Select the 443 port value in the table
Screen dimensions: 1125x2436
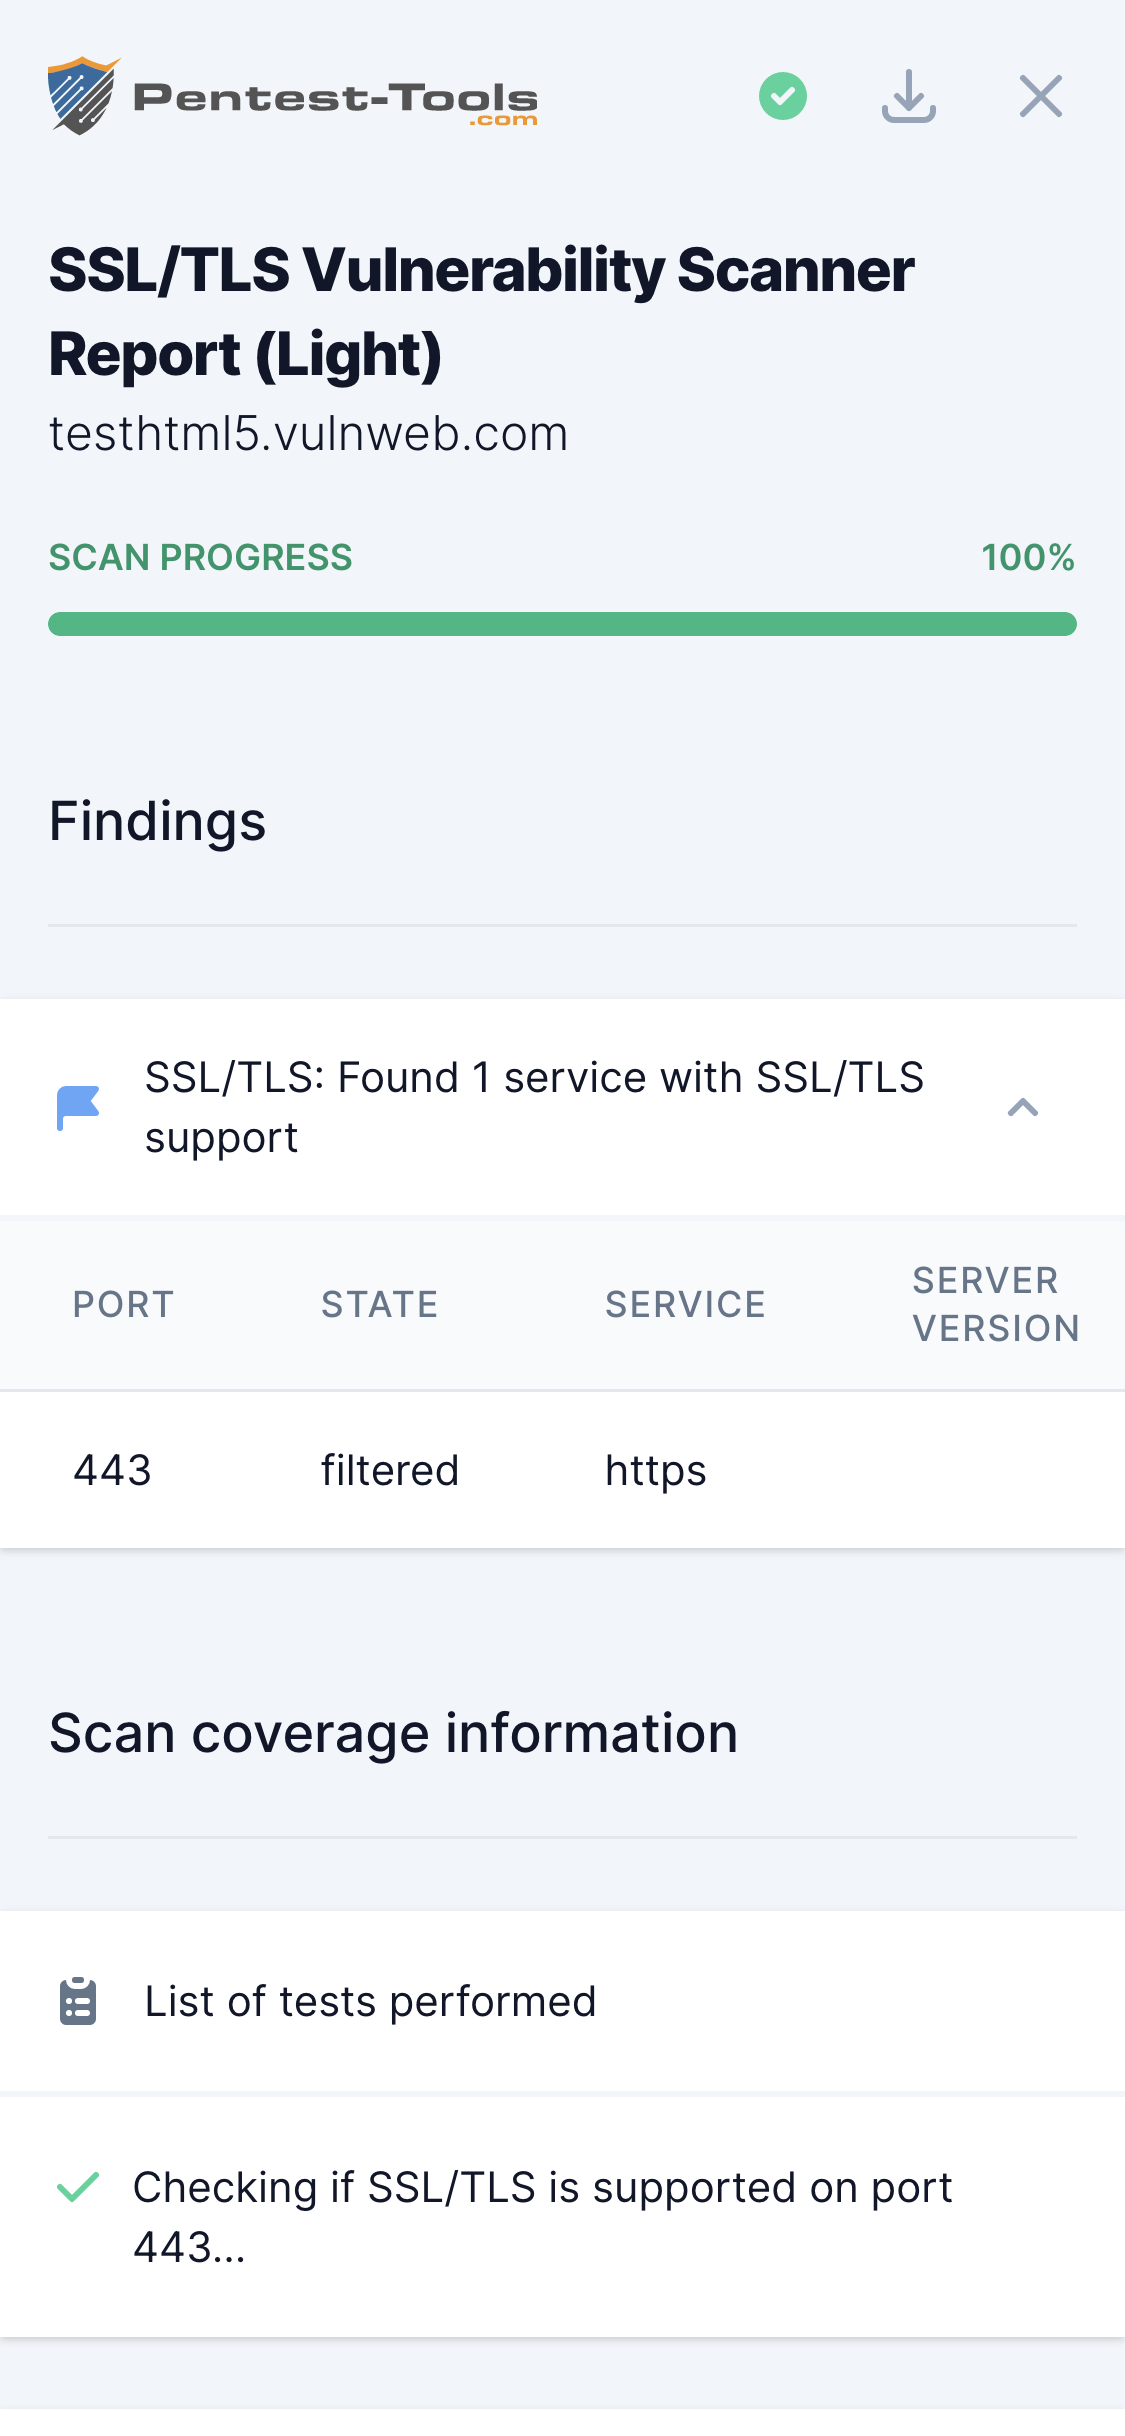click(112, 1469)
